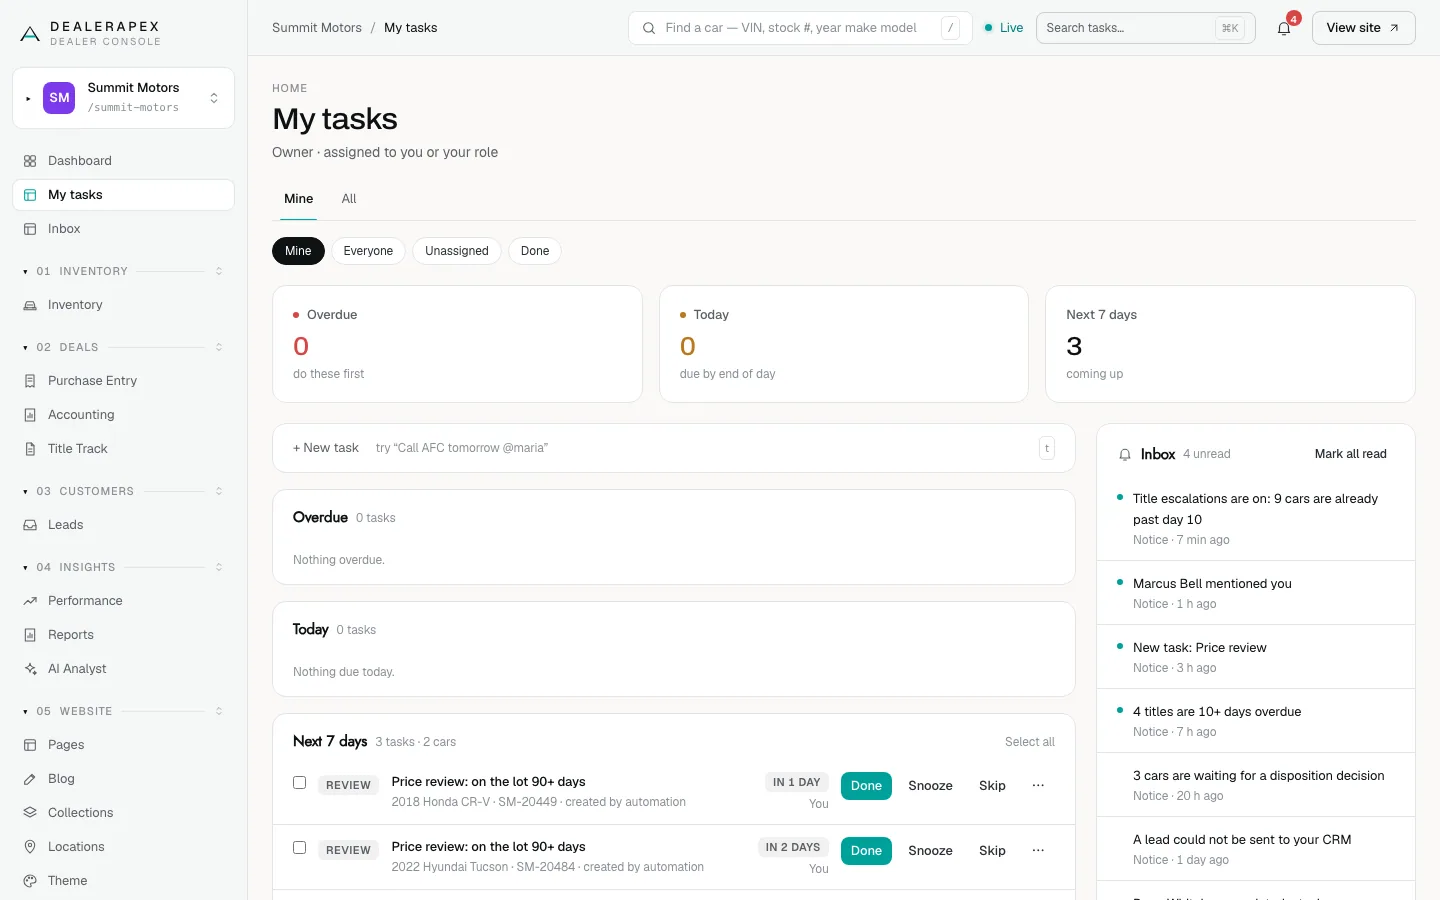Focus the Search tasks field
Viewport: 1440px width, 900px height.
pyautogui.click(x=1146, y=28)
